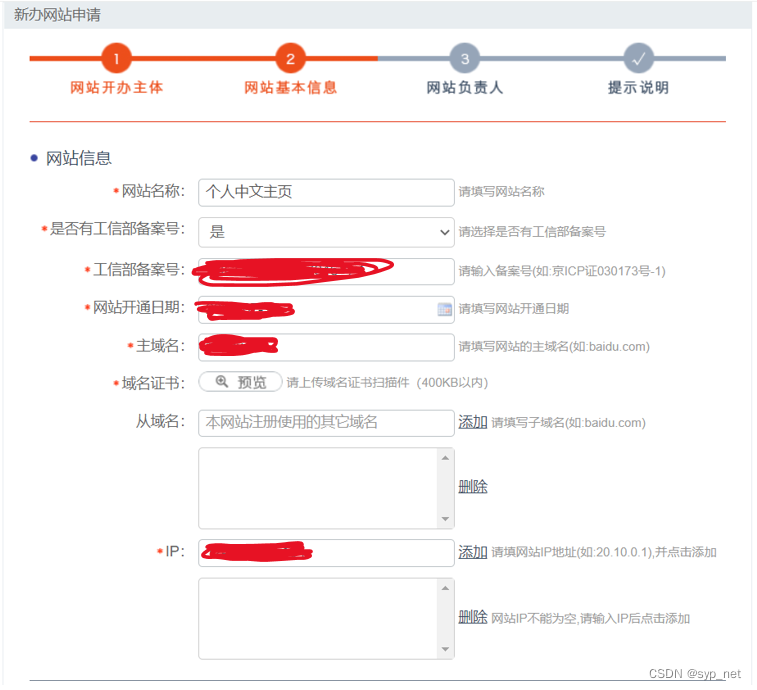Viewport: 757px width, 690px height.
Task: Click warning 网站IP不能为空
Action: (x=590, y=618)
